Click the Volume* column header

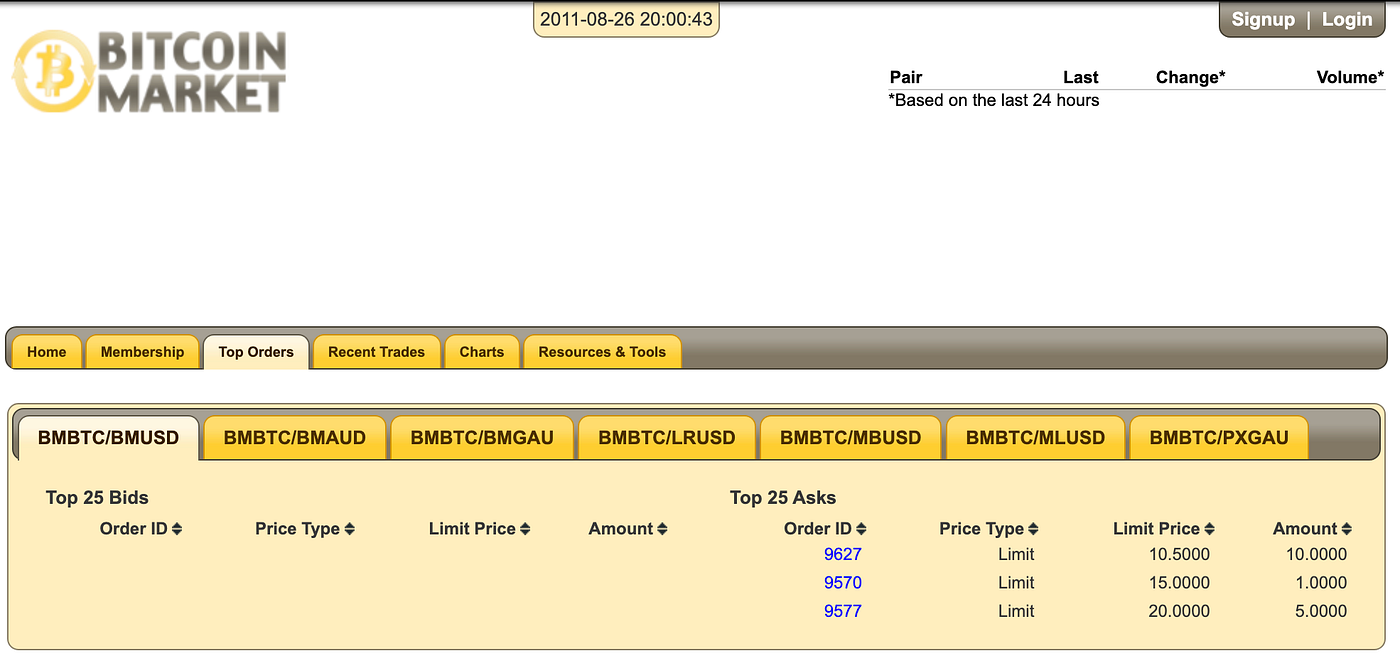[1351, 77]
